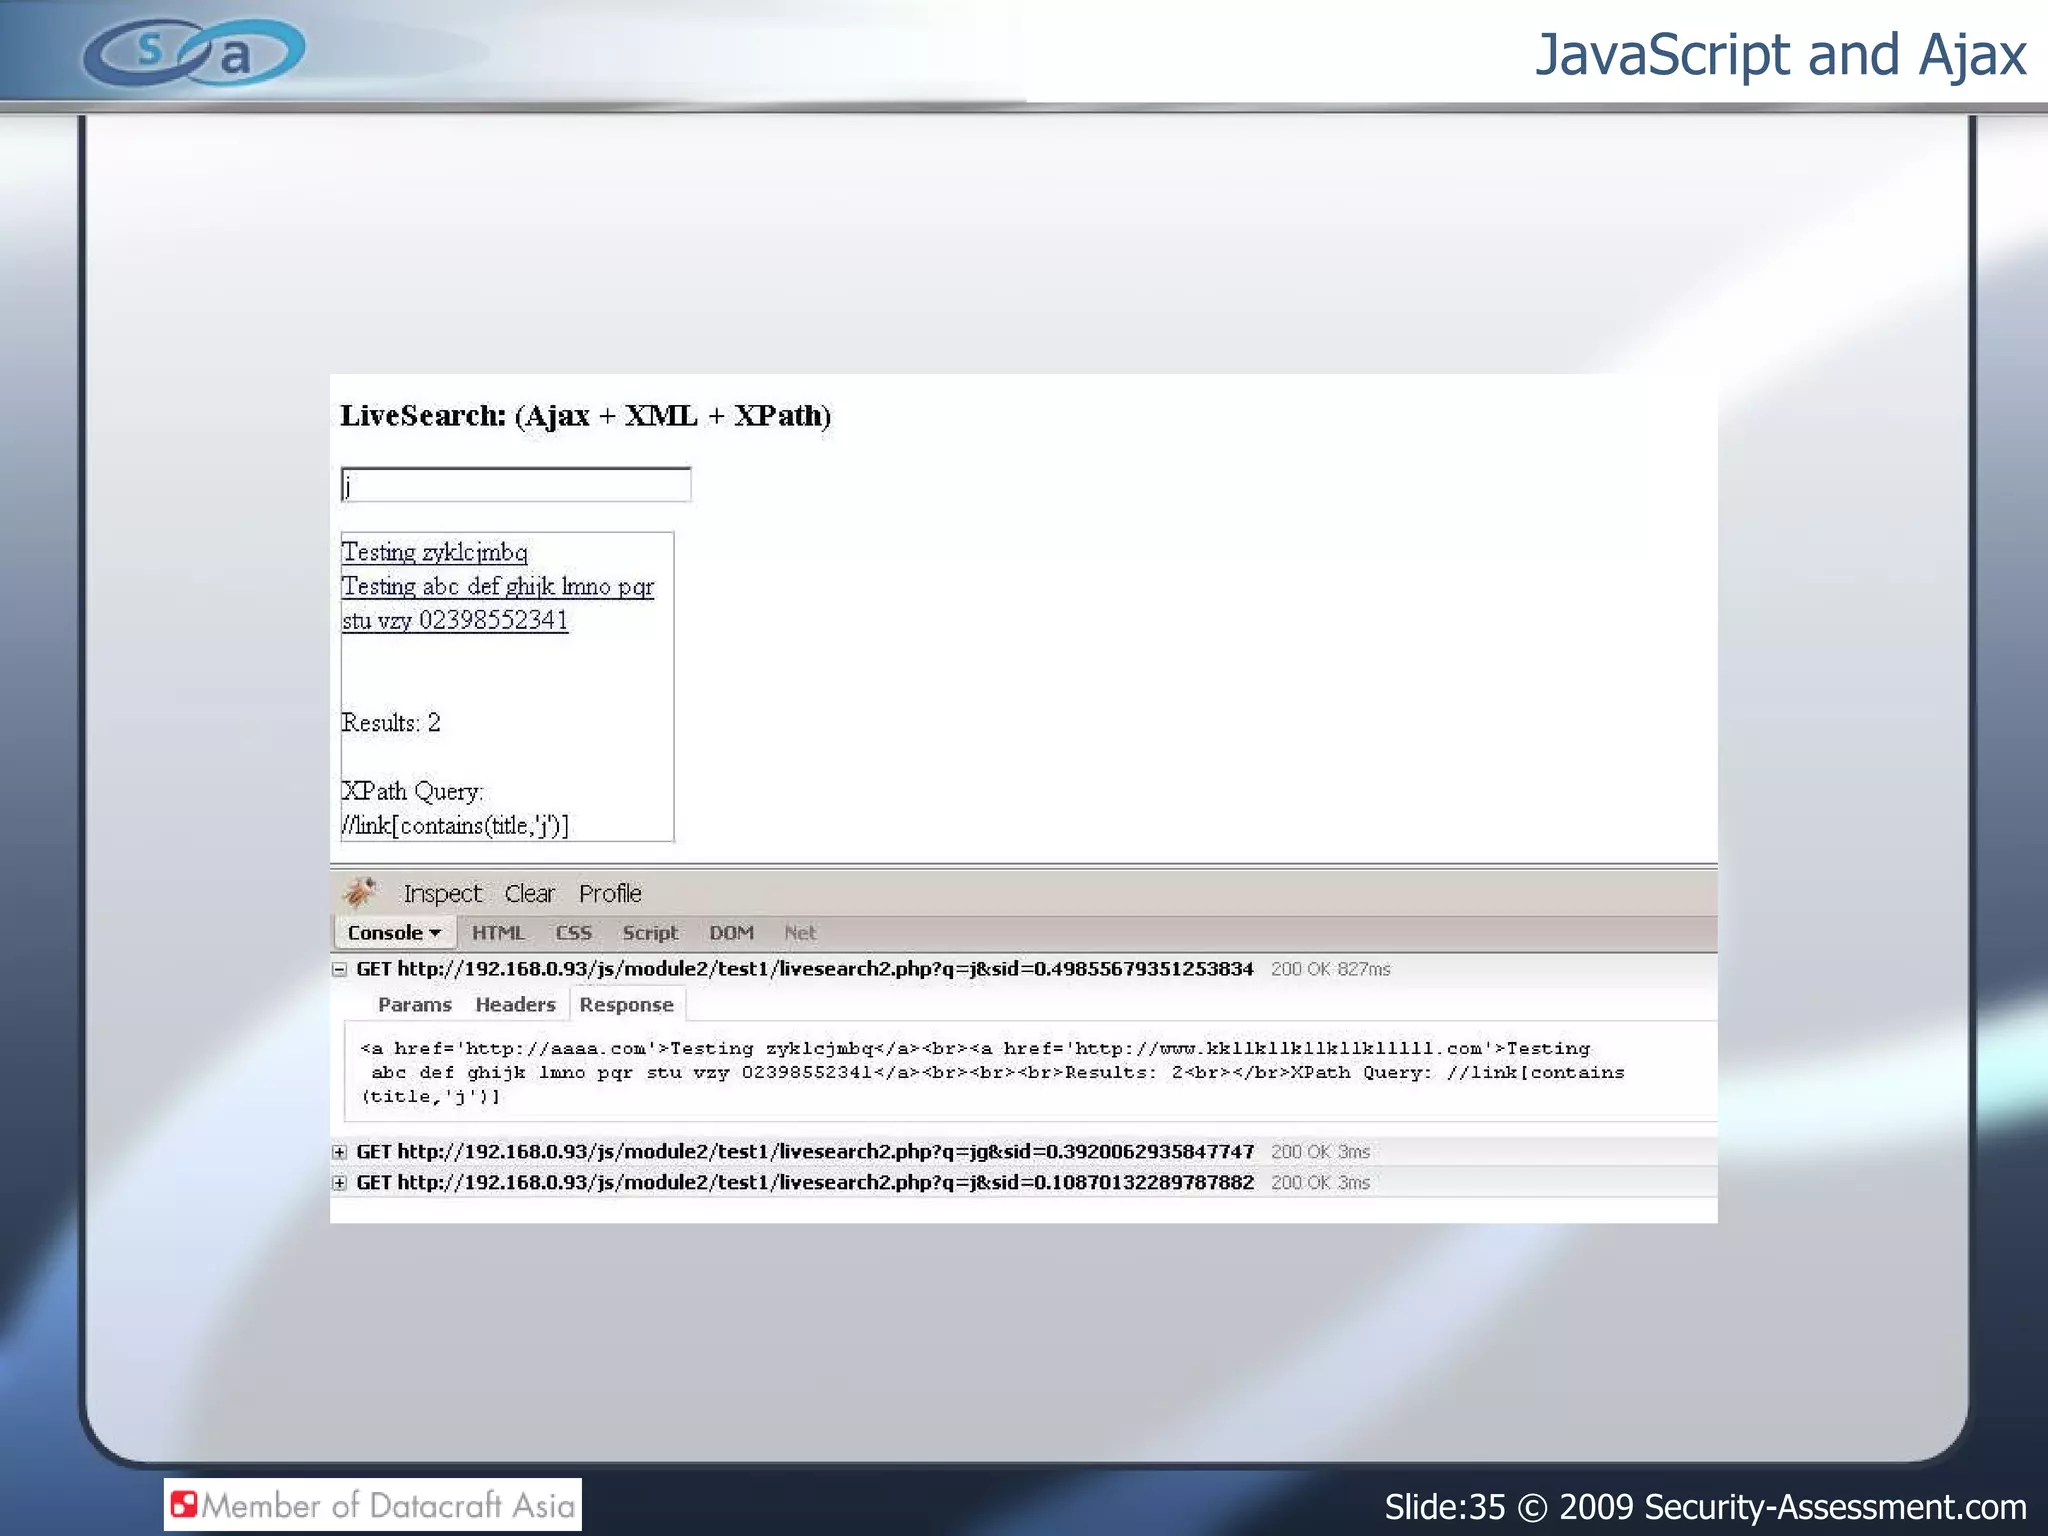Screen dimensions: 2048x1536
Task: Click the Inspect button in Firebug
Action: [x=442, y=893]
